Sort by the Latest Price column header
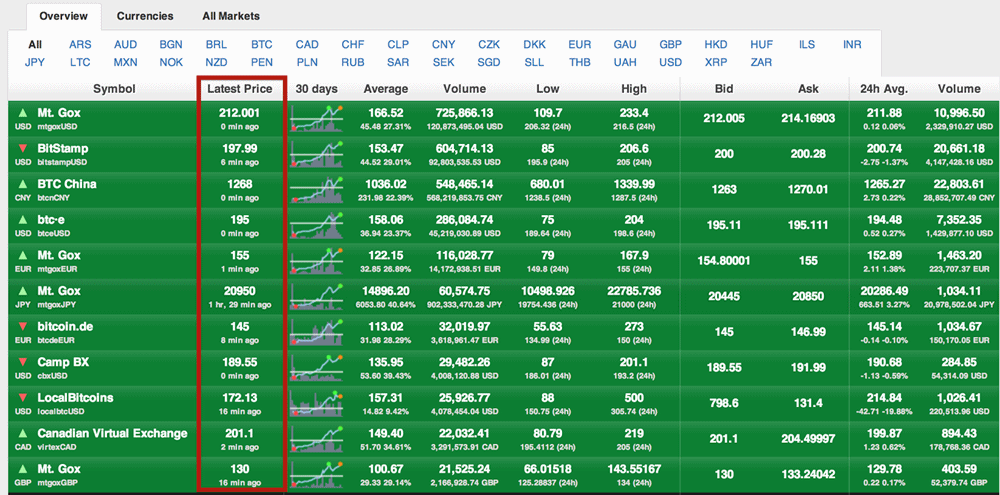1000x495 pixels. (x=240, y=89)
